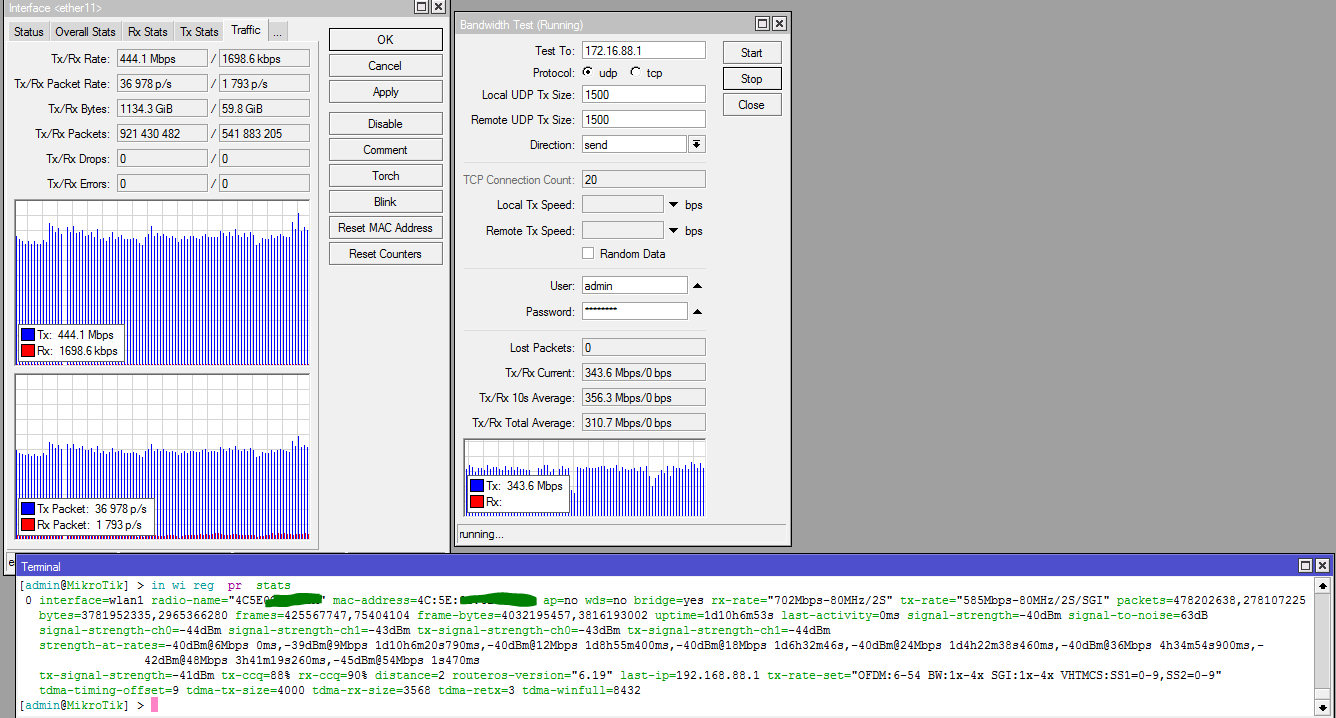Click the Comment button

tap(385, 149)
